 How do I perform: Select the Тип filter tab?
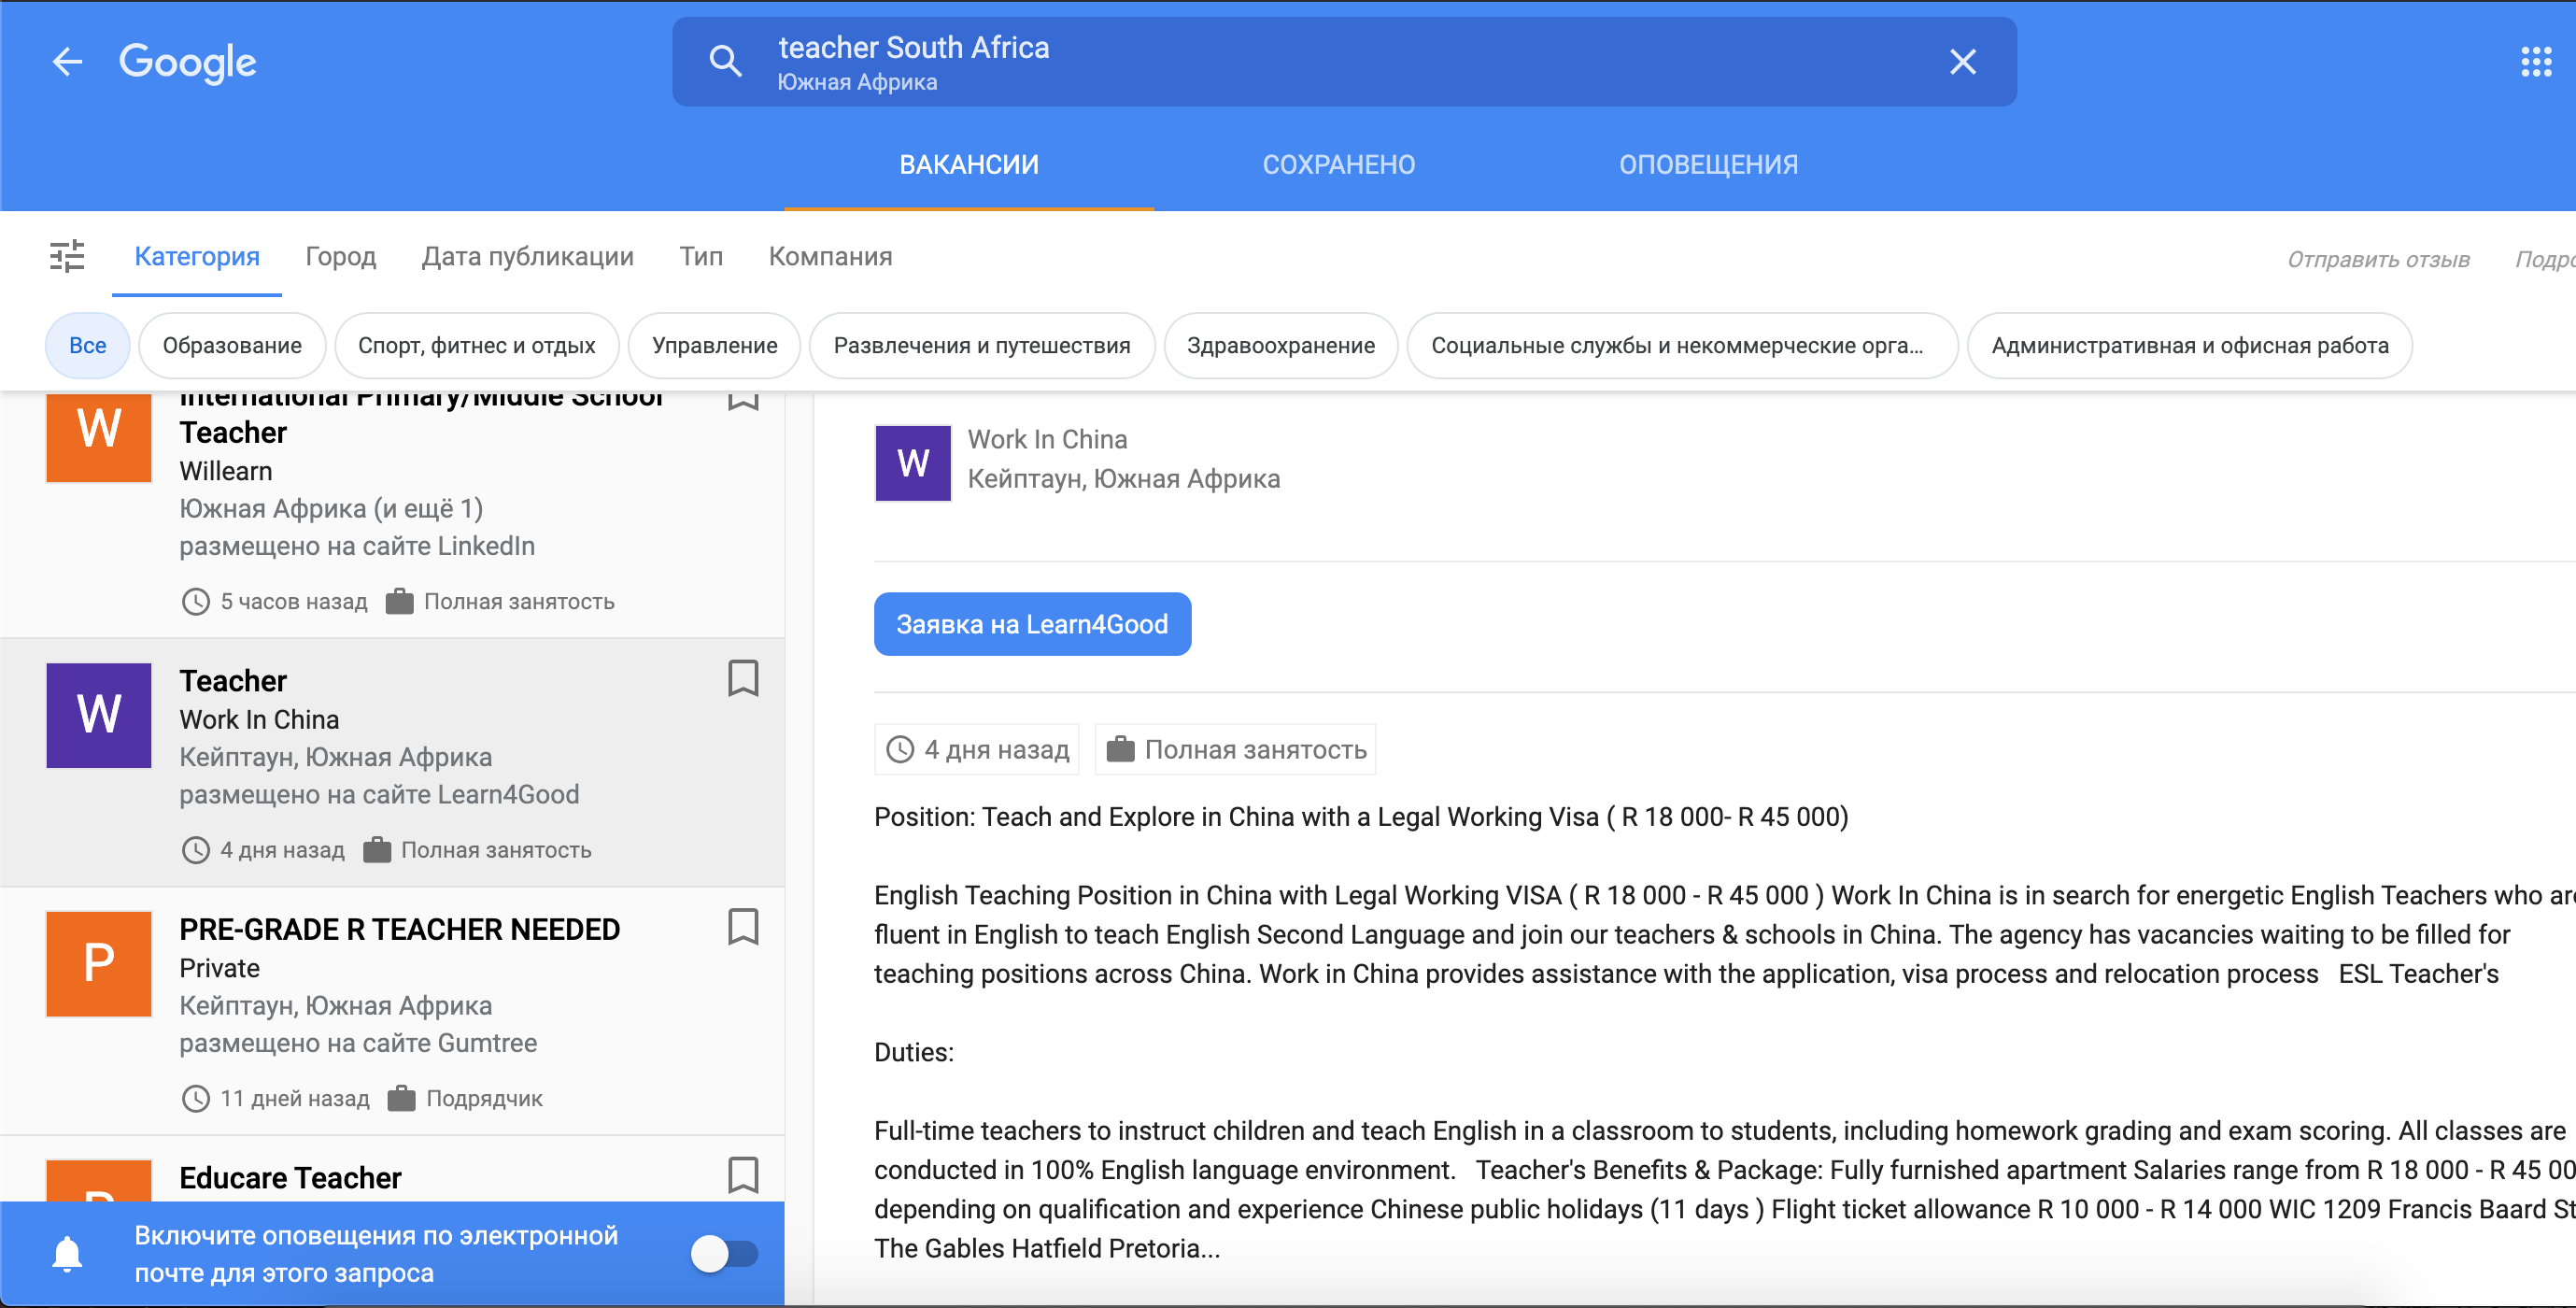701,256
